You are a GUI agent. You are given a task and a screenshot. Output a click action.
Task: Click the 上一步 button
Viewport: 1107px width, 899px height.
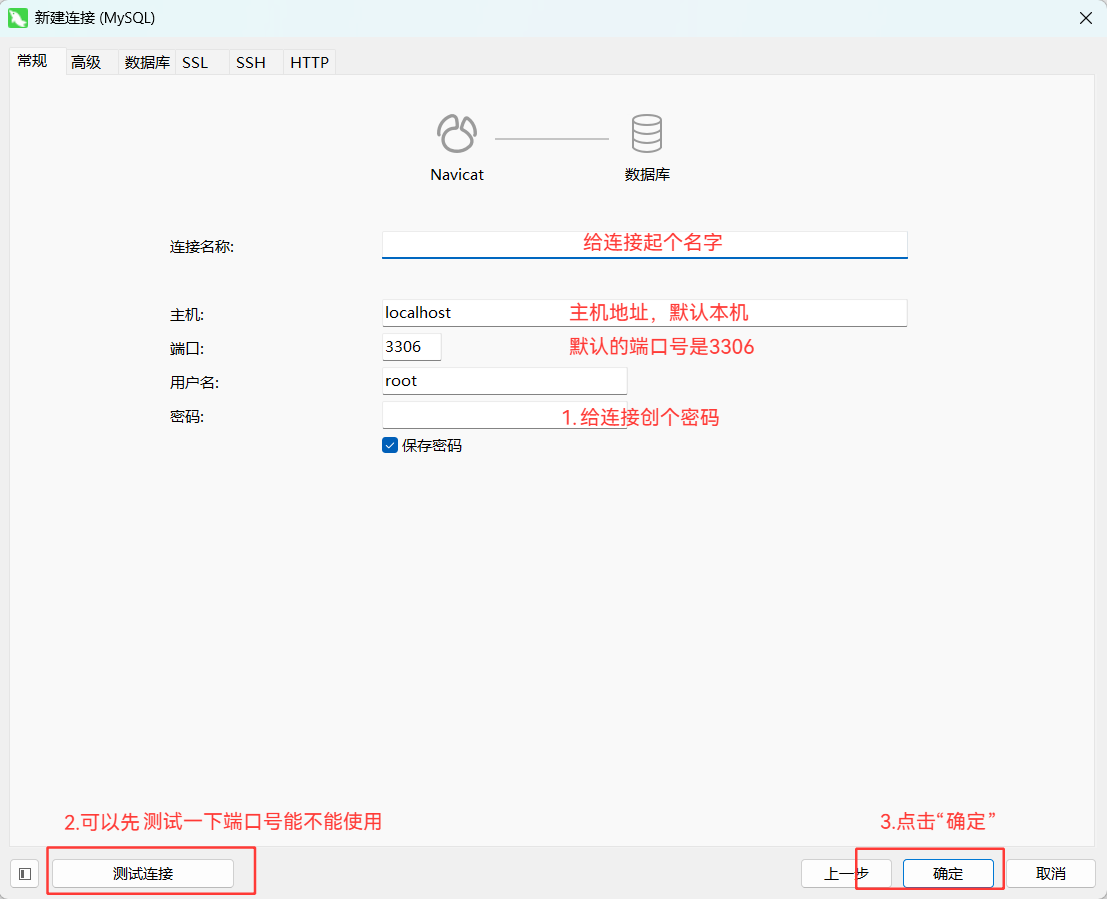846,874
